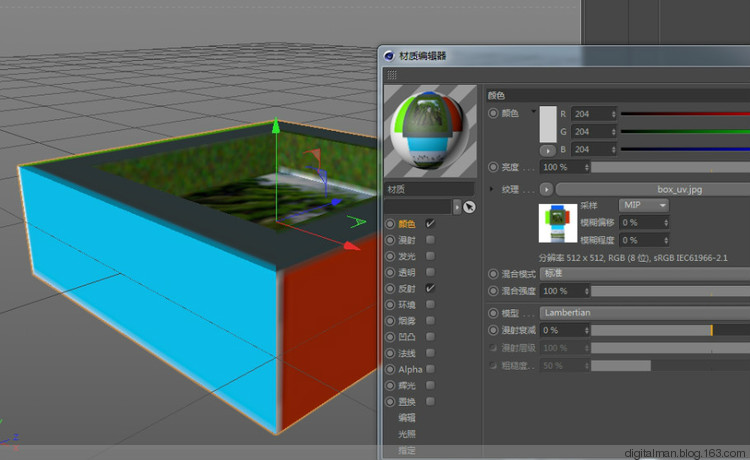This screenshot has width=750, height=460.
Task: Enable the Alpha channel checkbox
Action: [430, 369]
